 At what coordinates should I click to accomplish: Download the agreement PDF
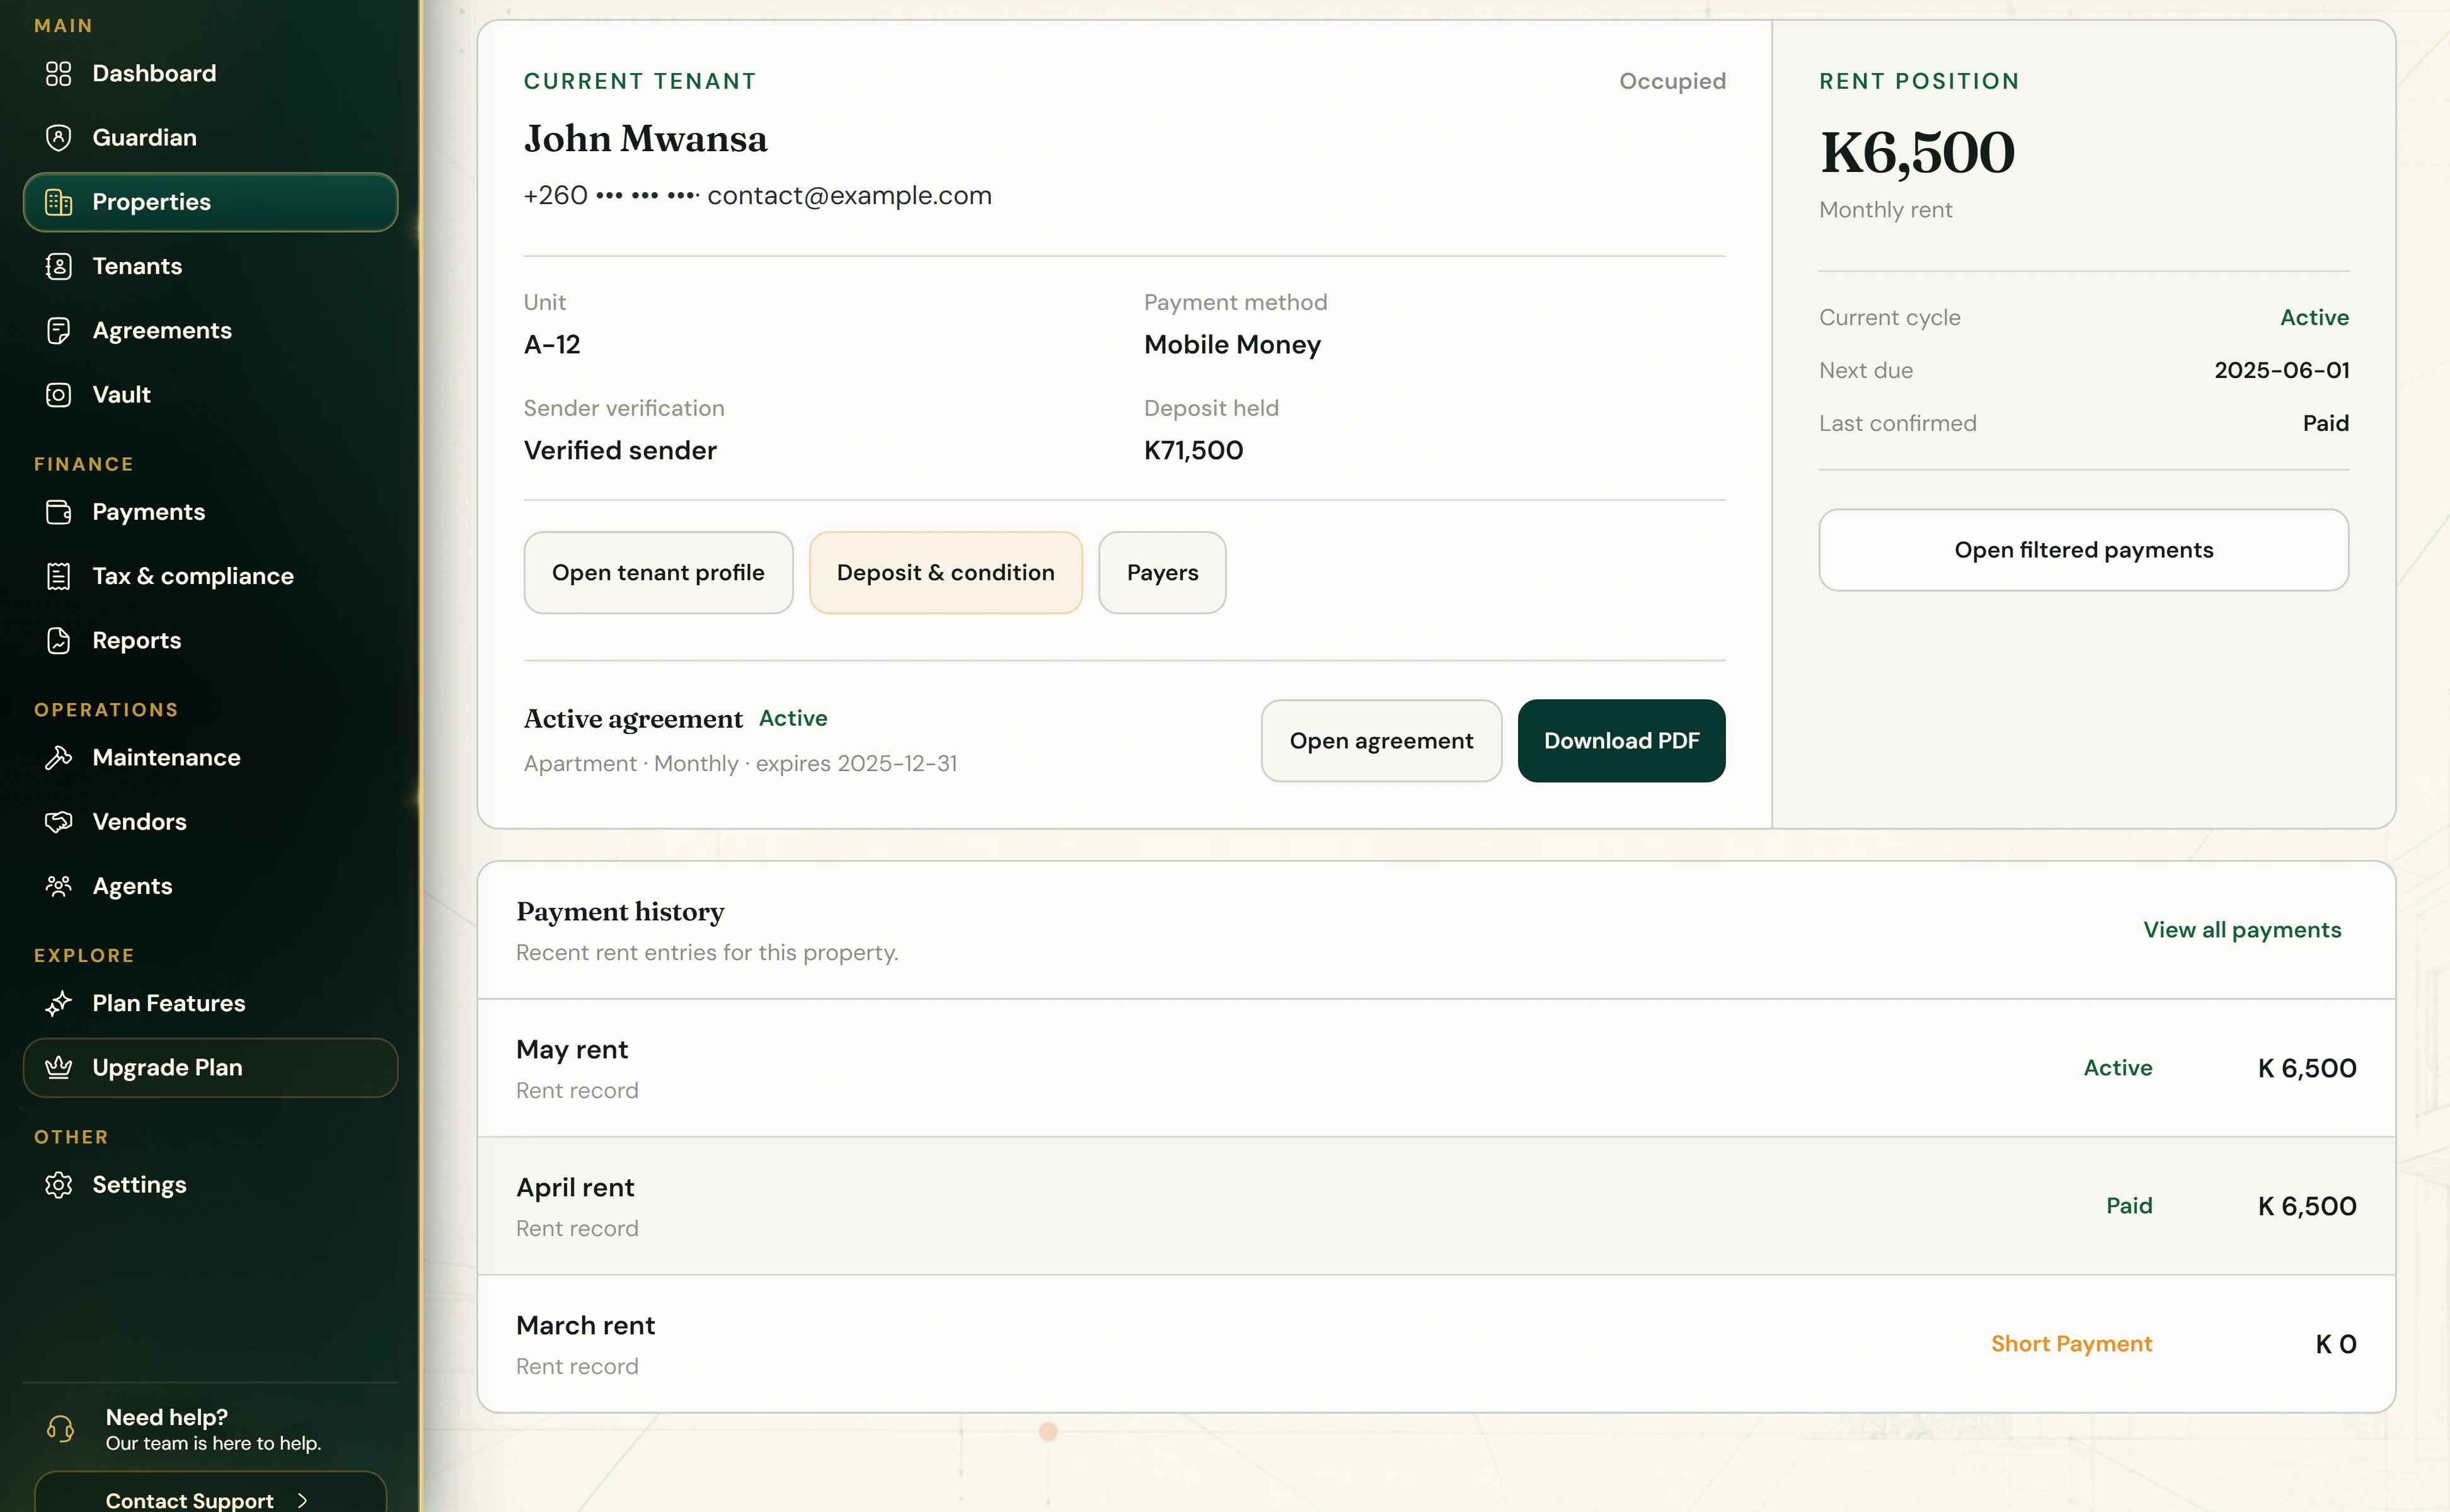coord(1621,741)
